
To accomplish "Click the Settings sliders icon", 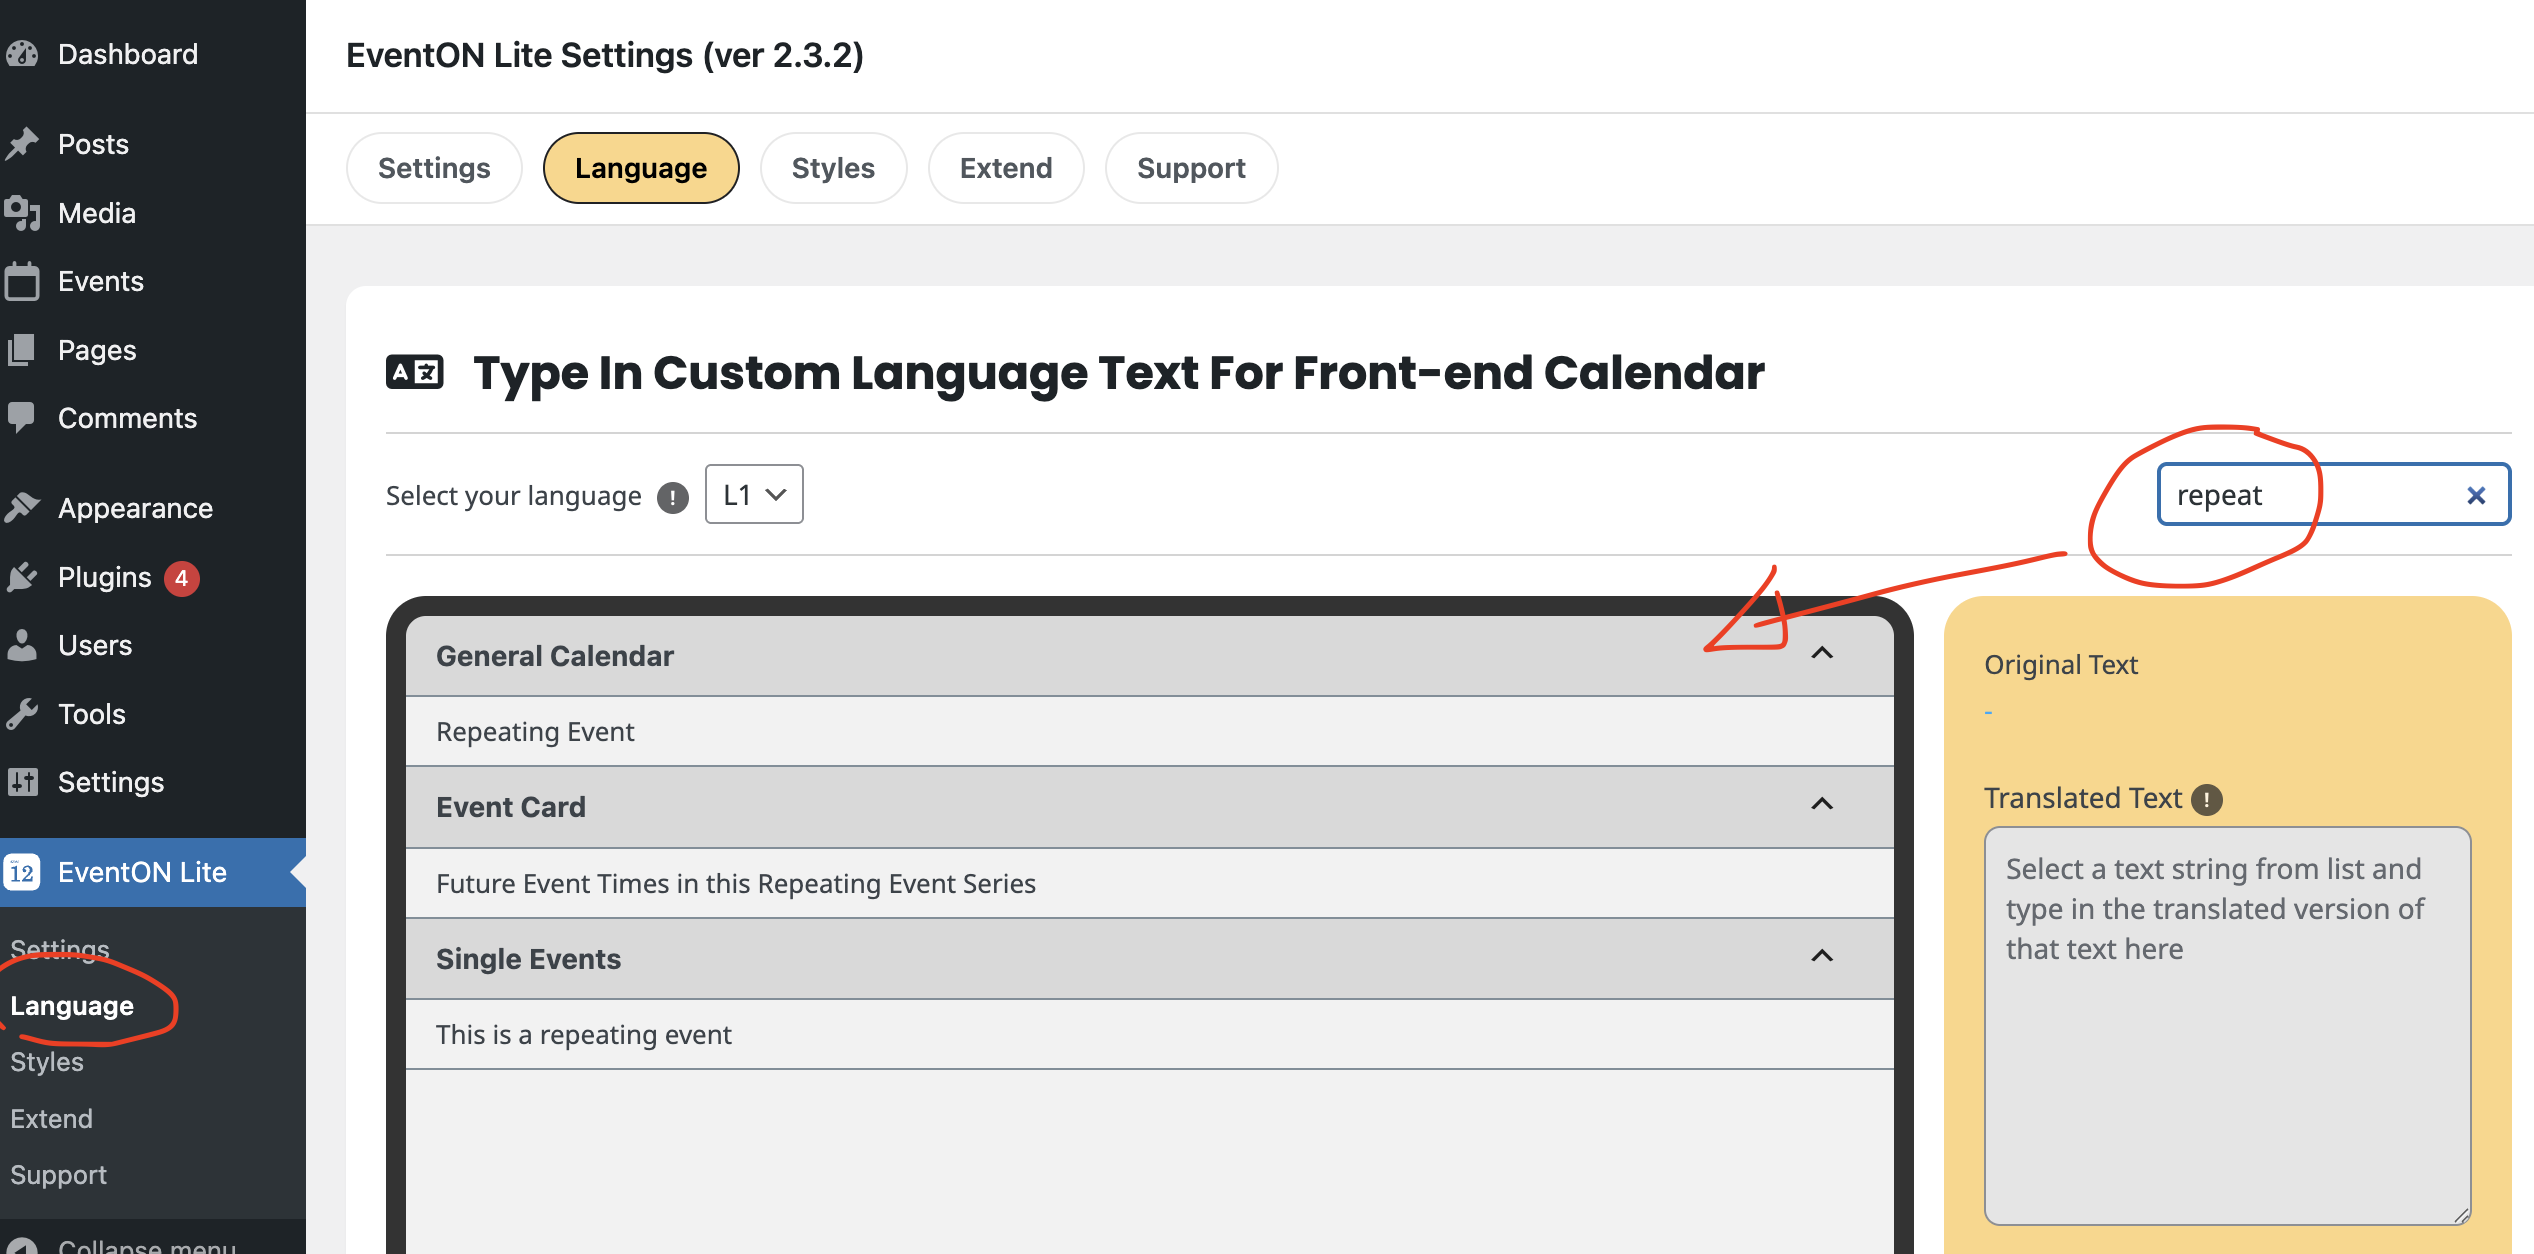I will point(22,782).
